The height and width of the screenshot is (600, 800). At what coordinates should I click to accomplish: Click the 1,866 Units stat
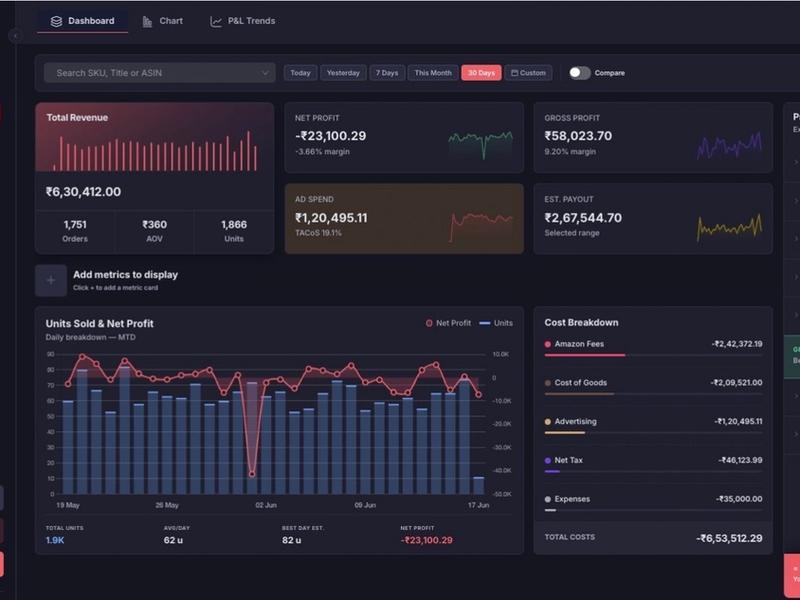click(x=234, y=231)
